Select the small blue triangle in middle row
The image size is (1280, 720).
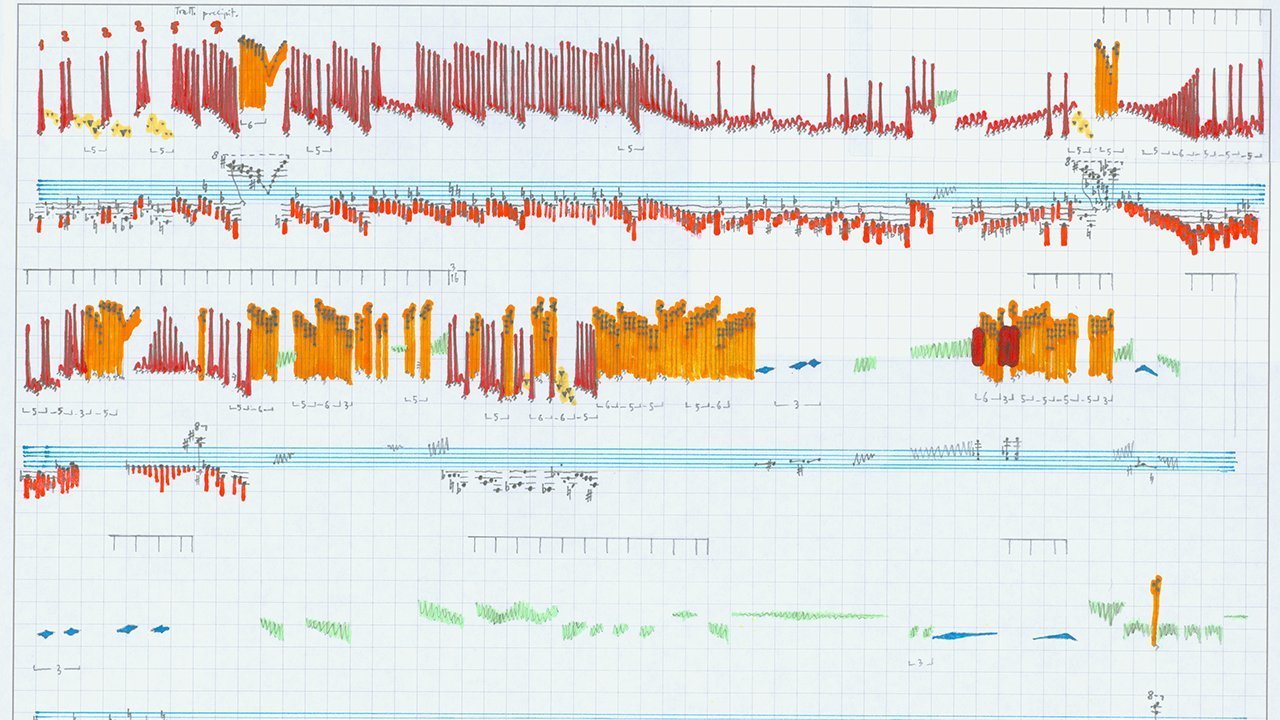(1146, 370)
